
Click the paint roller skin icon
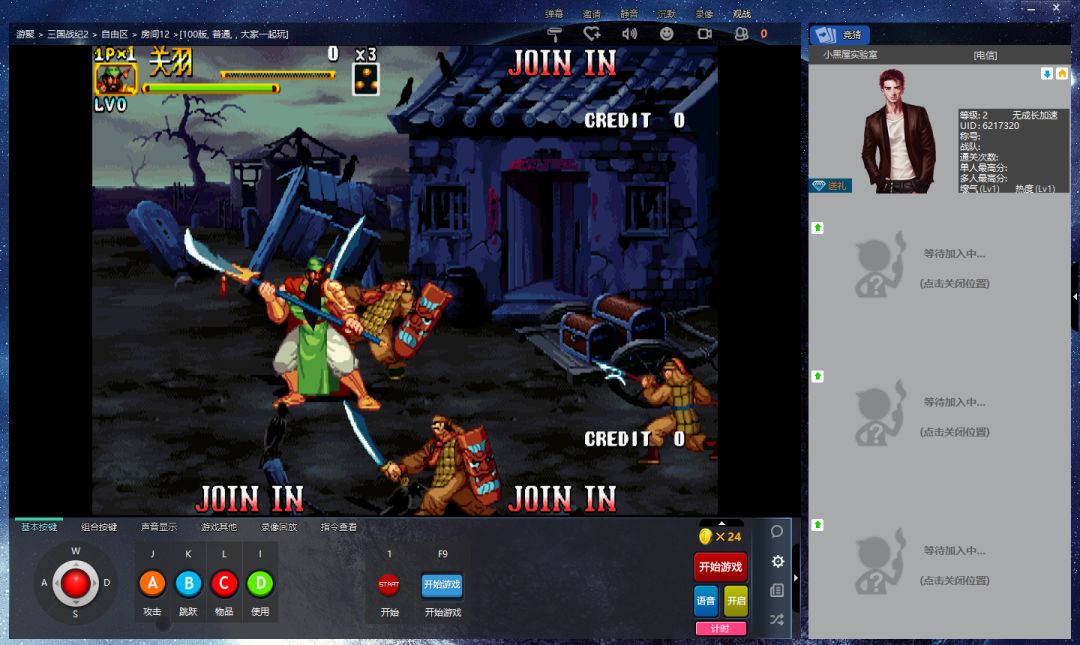point(554,34)
